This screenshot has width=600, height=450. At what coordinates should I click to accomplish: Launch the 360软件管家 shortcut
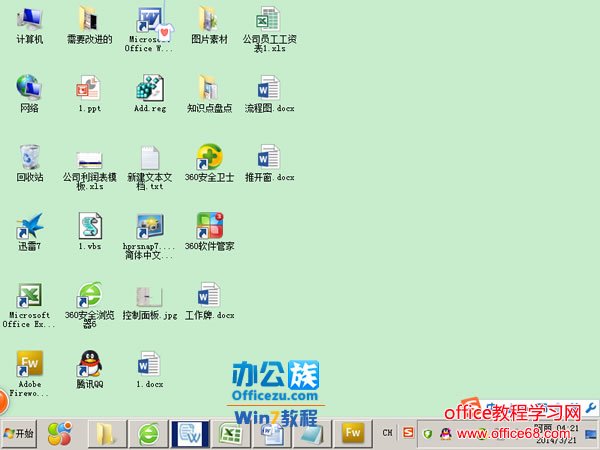pos(209,232)
